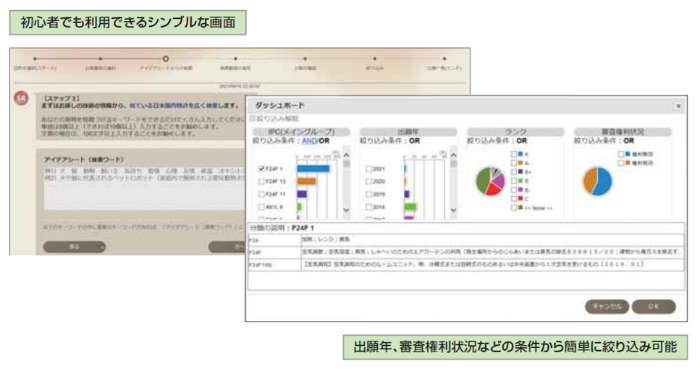The image size is (700, 369).
Task: Check the F24F 13 checkbox
Action: click(x=262, y=182)
